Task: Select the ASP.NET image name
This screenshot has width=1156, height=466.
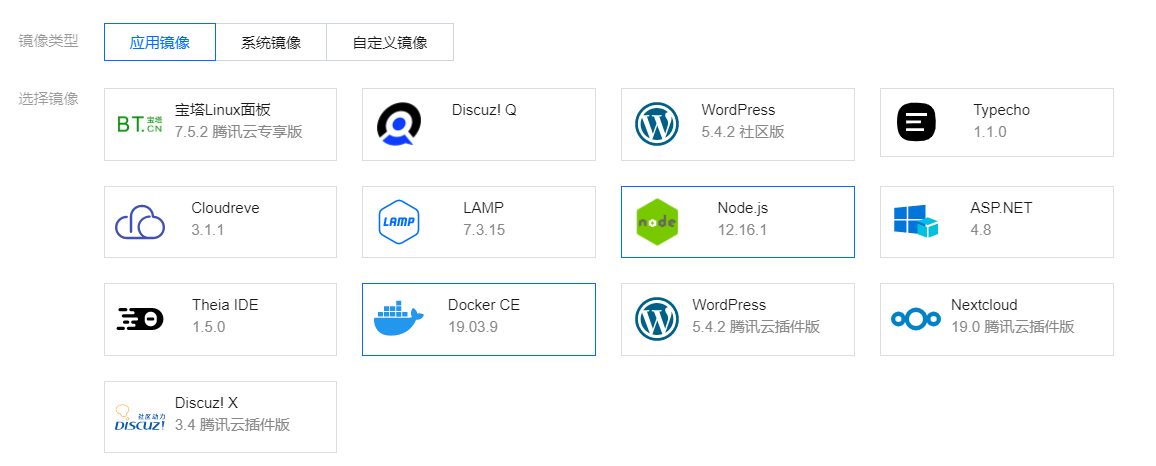Action: 1001,208
